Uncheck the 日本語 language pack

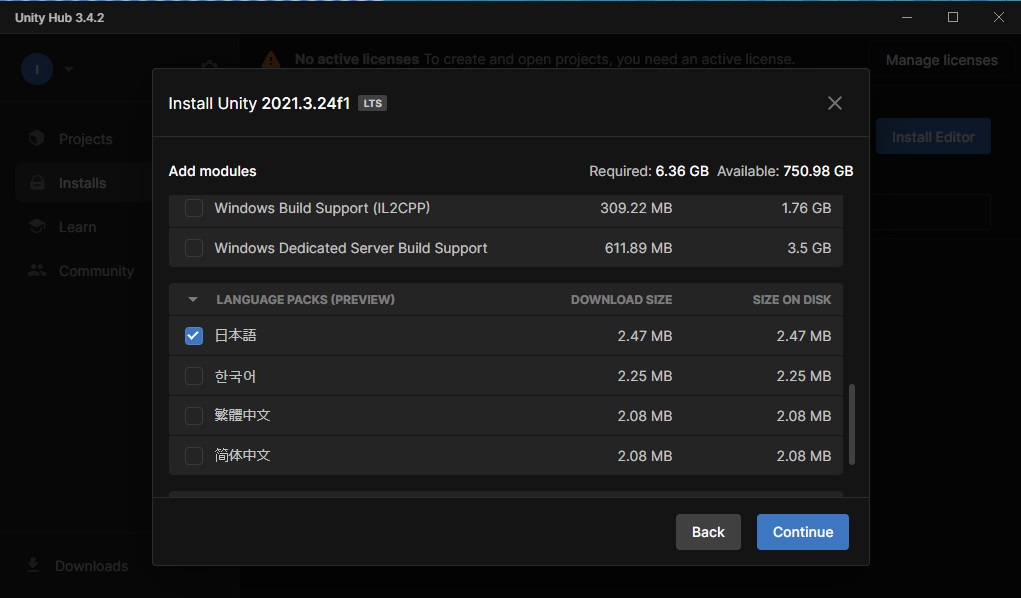click(193, 335)
